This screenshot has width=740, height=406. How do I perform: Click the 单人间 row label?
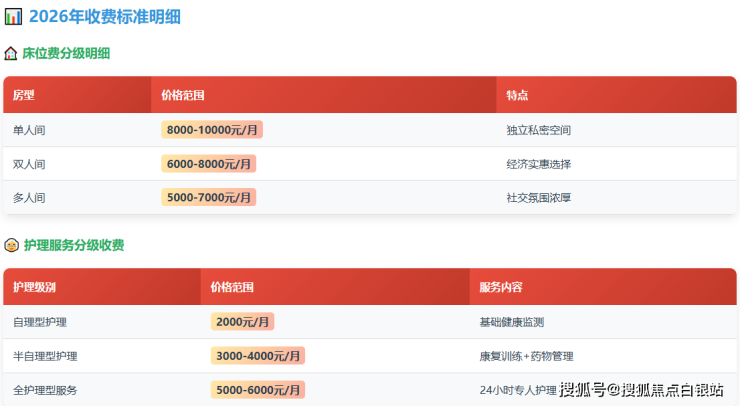(x=29, y=130)
